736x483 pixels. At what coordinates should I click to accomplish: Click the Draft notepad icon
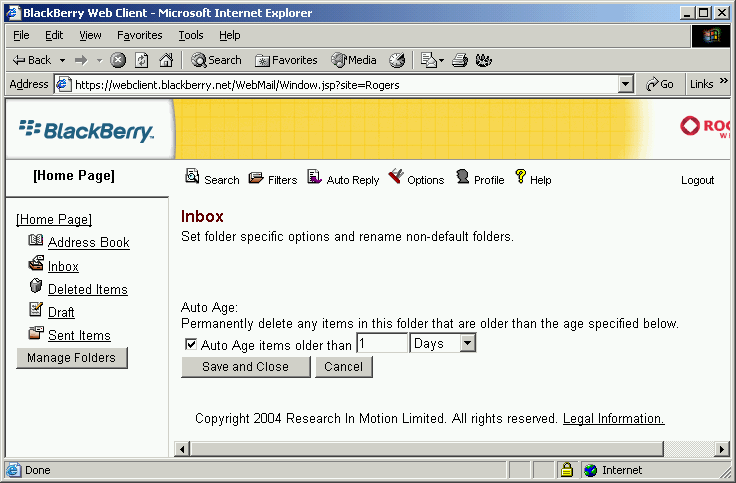(x=36, y=309)
